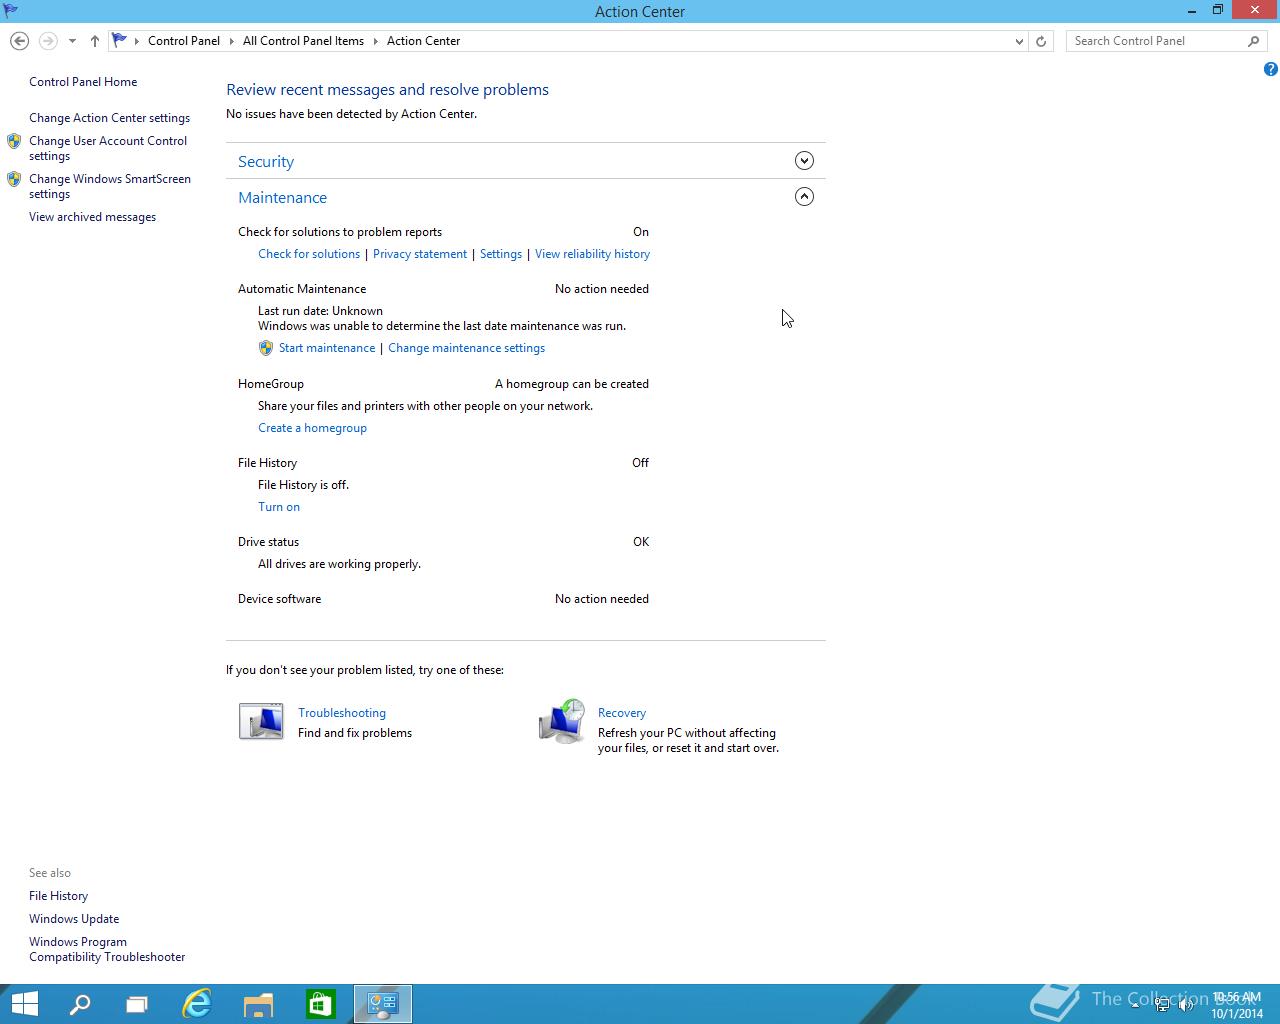Click the taskbar clock showing 10/1/2014
This screenshot has width=1280, height=1024.
(1237, 1005)
